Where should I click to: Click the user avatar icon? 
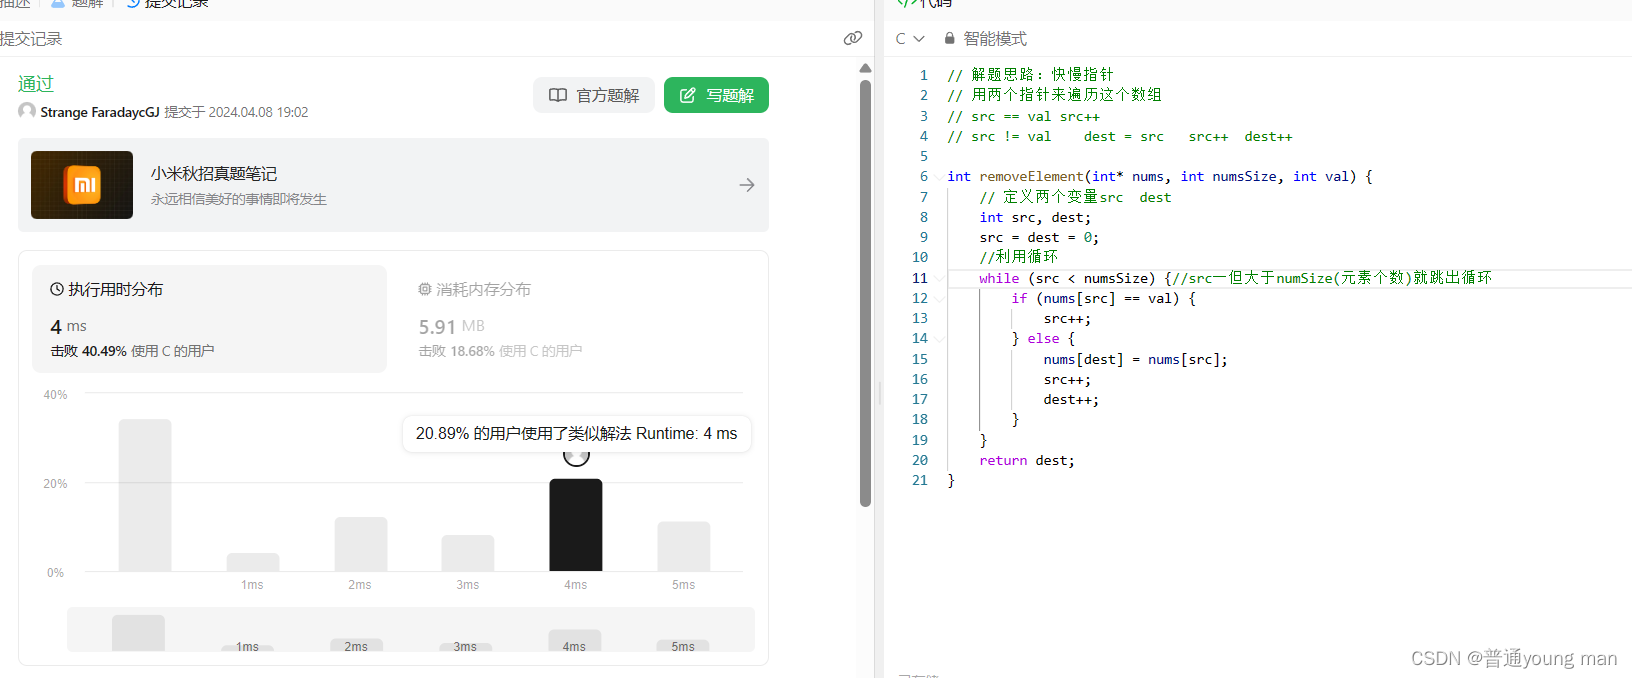[27, 111]
